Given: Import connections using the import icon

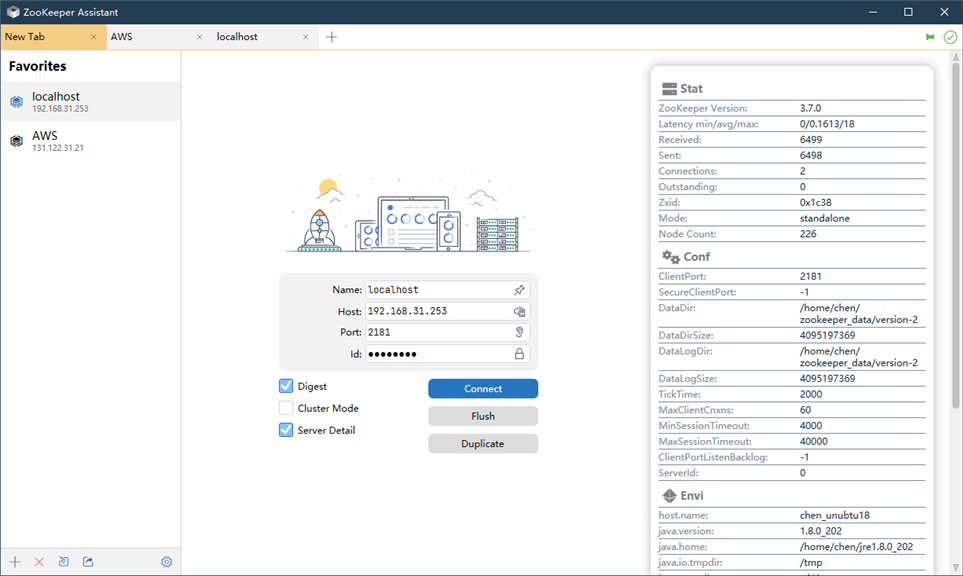Looking at the screenshot, I should coord(63,562).
